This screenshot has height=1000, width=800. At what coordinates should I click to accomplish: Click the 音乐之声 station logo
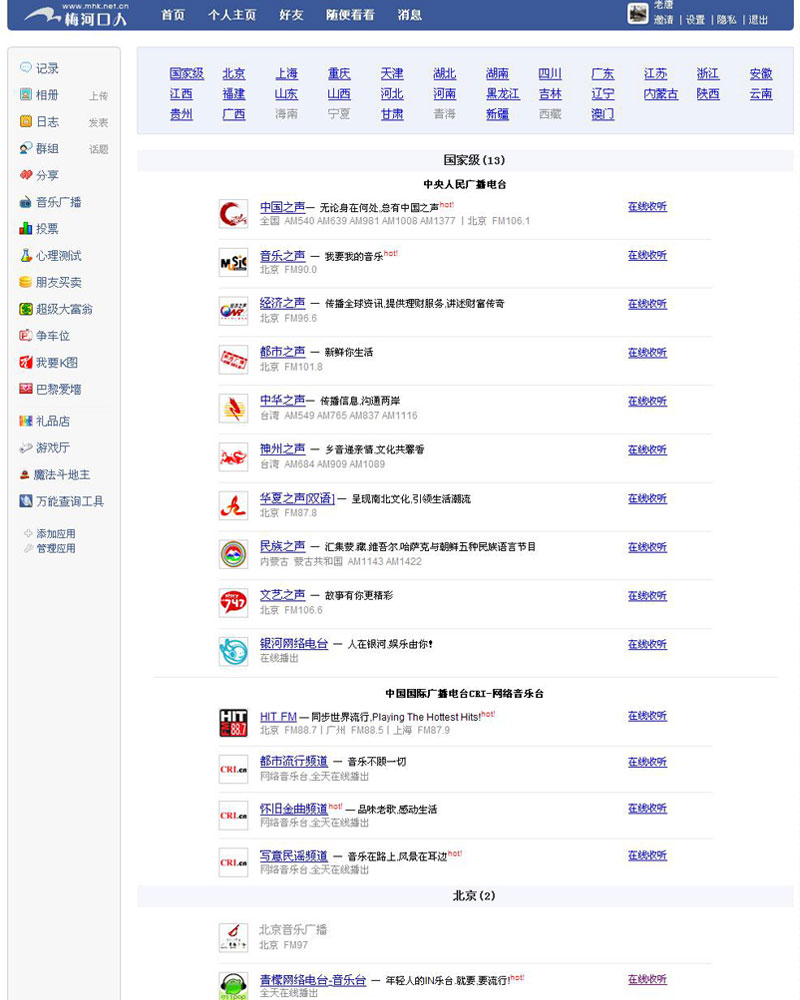pyautogui.click(x=233, y=262)
